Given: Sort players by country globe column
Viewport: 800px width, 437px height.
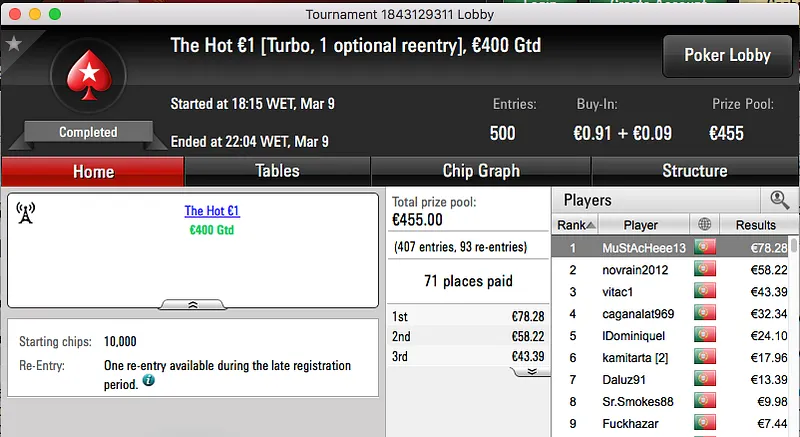Looking at the screenshot, I should click(x=704, y=225).
